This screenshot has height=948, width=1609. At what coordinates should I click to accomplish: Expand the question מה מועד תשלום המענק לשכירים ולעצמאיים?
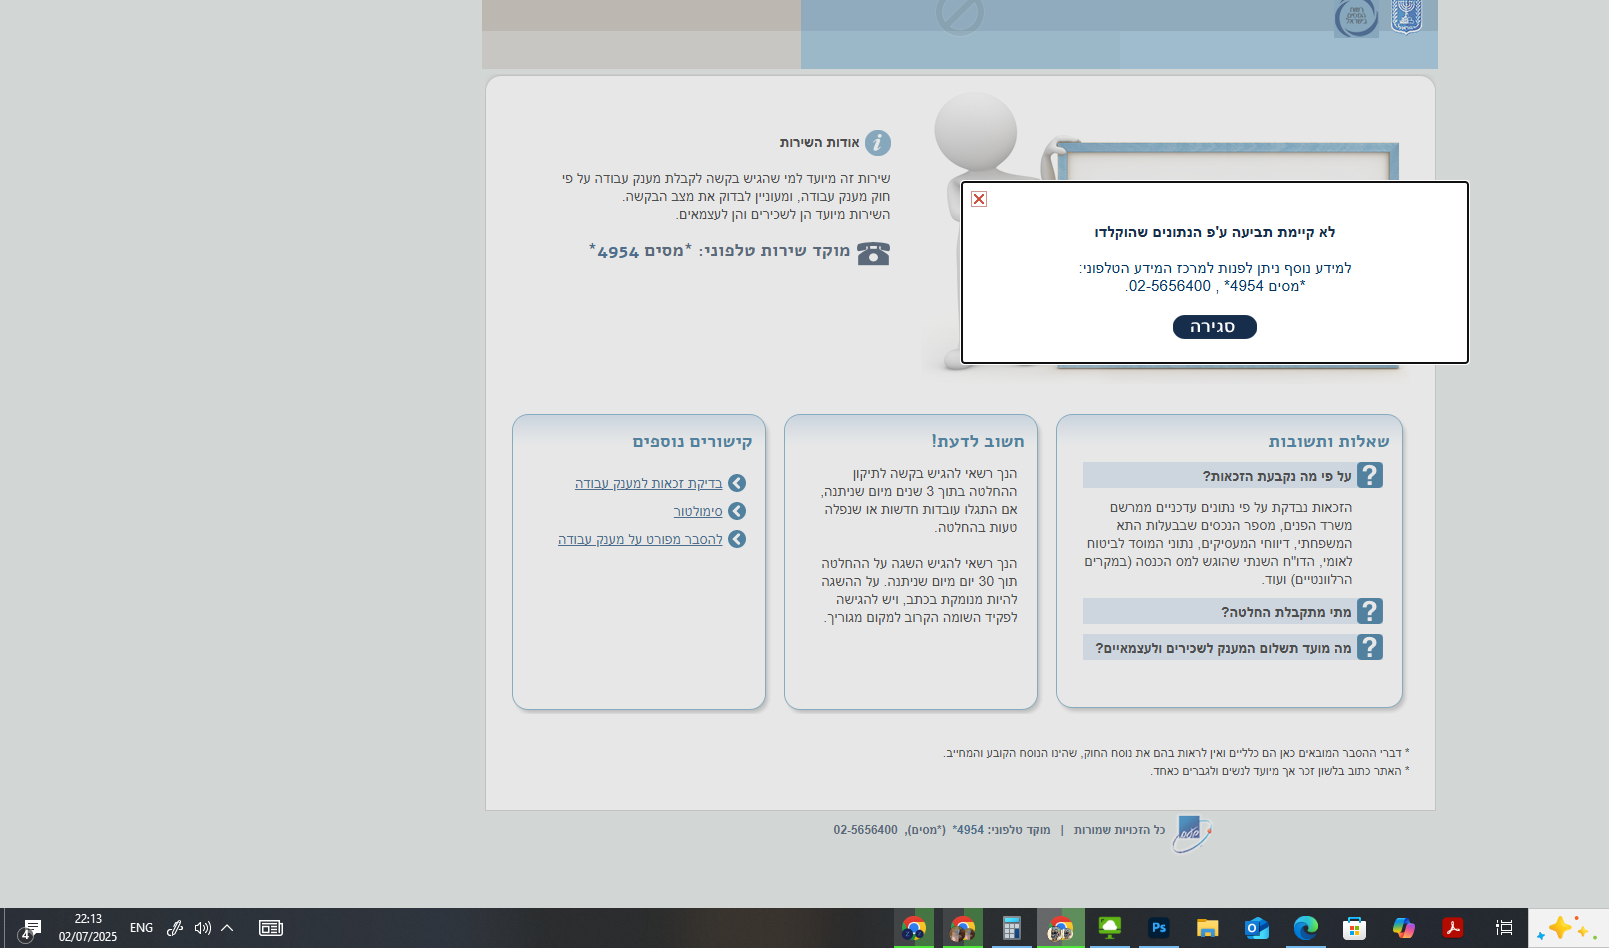coord(1233,647)
